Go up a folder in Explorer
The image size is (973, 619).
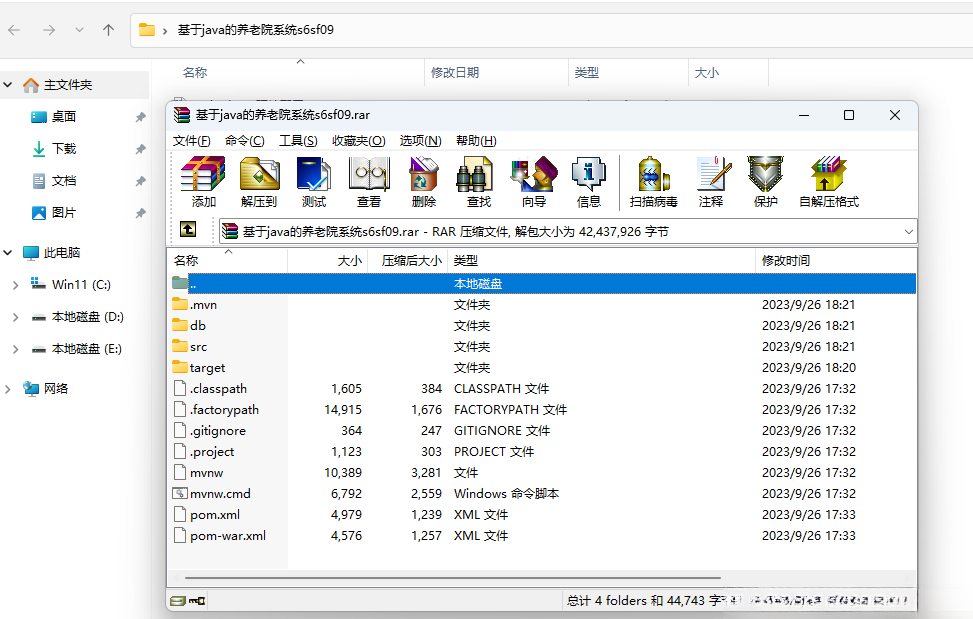pyautogui.click(x=109, y=30)
